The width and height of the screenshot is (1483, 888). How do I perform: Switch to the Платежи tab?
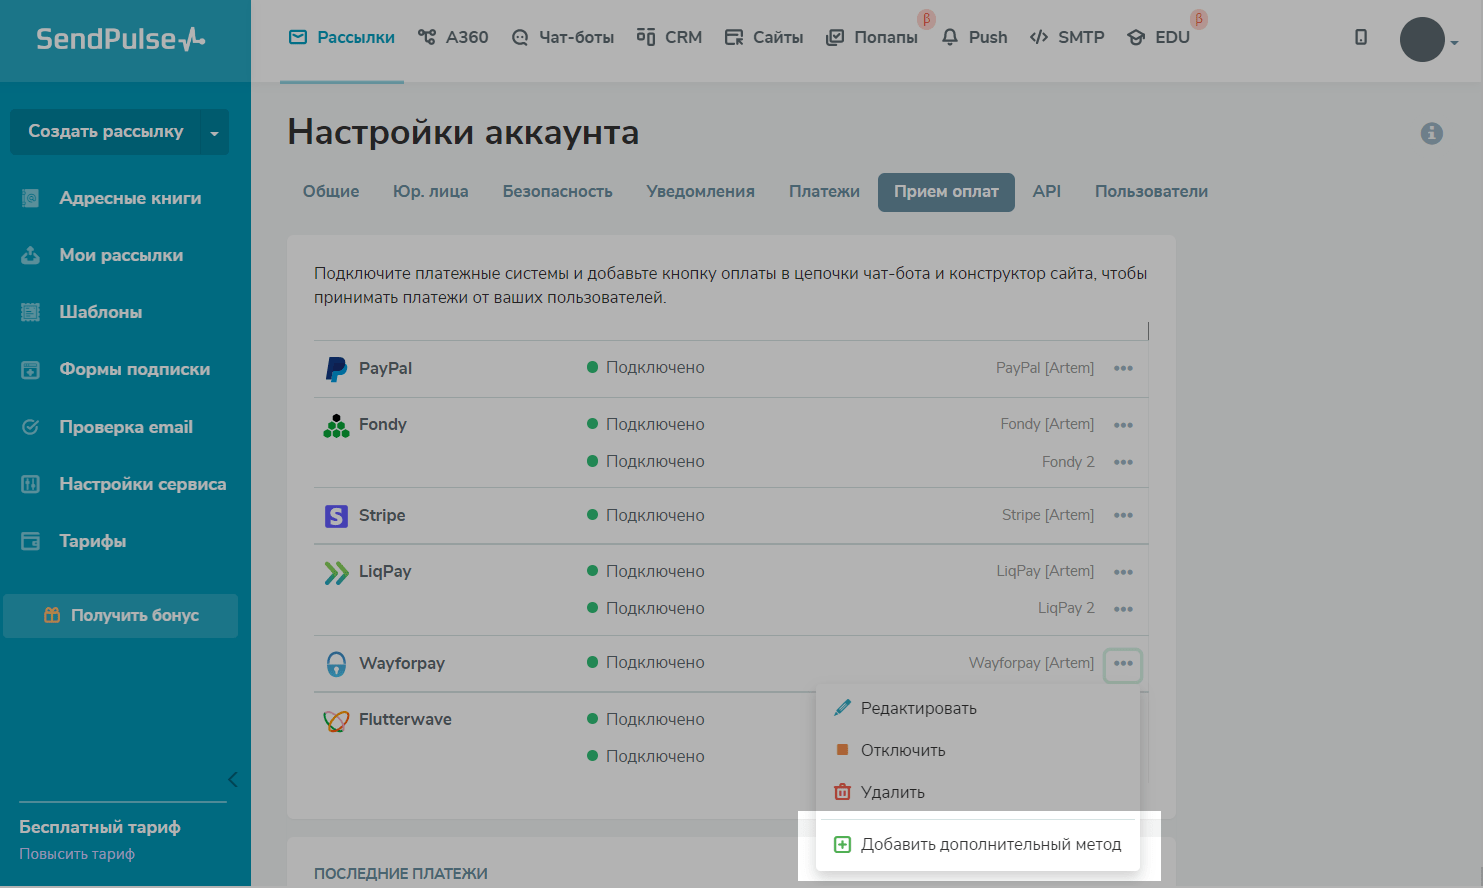[824, 191]
